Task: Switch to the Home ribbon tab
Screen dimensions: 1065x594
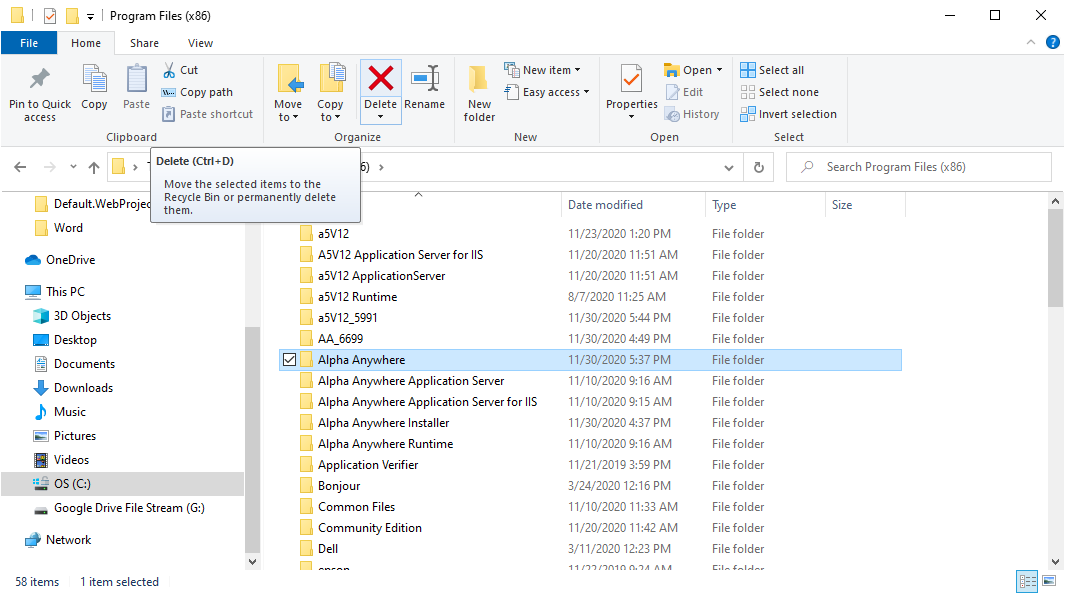Action: click(86, 43)
